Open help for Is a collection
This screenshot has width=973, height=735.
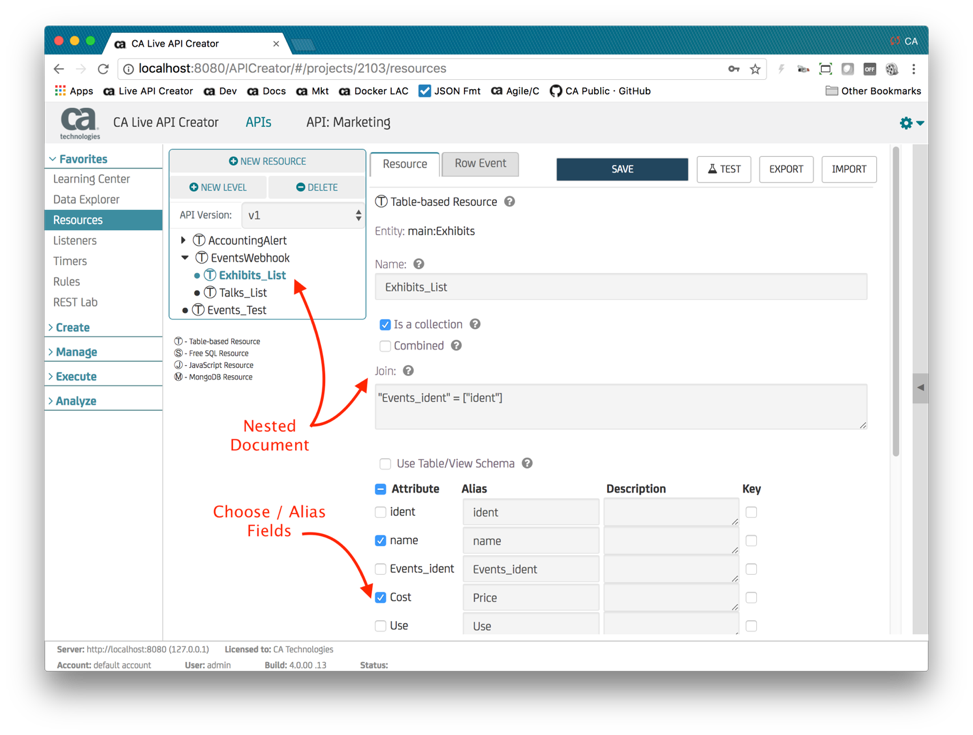[x=475, y=324]
